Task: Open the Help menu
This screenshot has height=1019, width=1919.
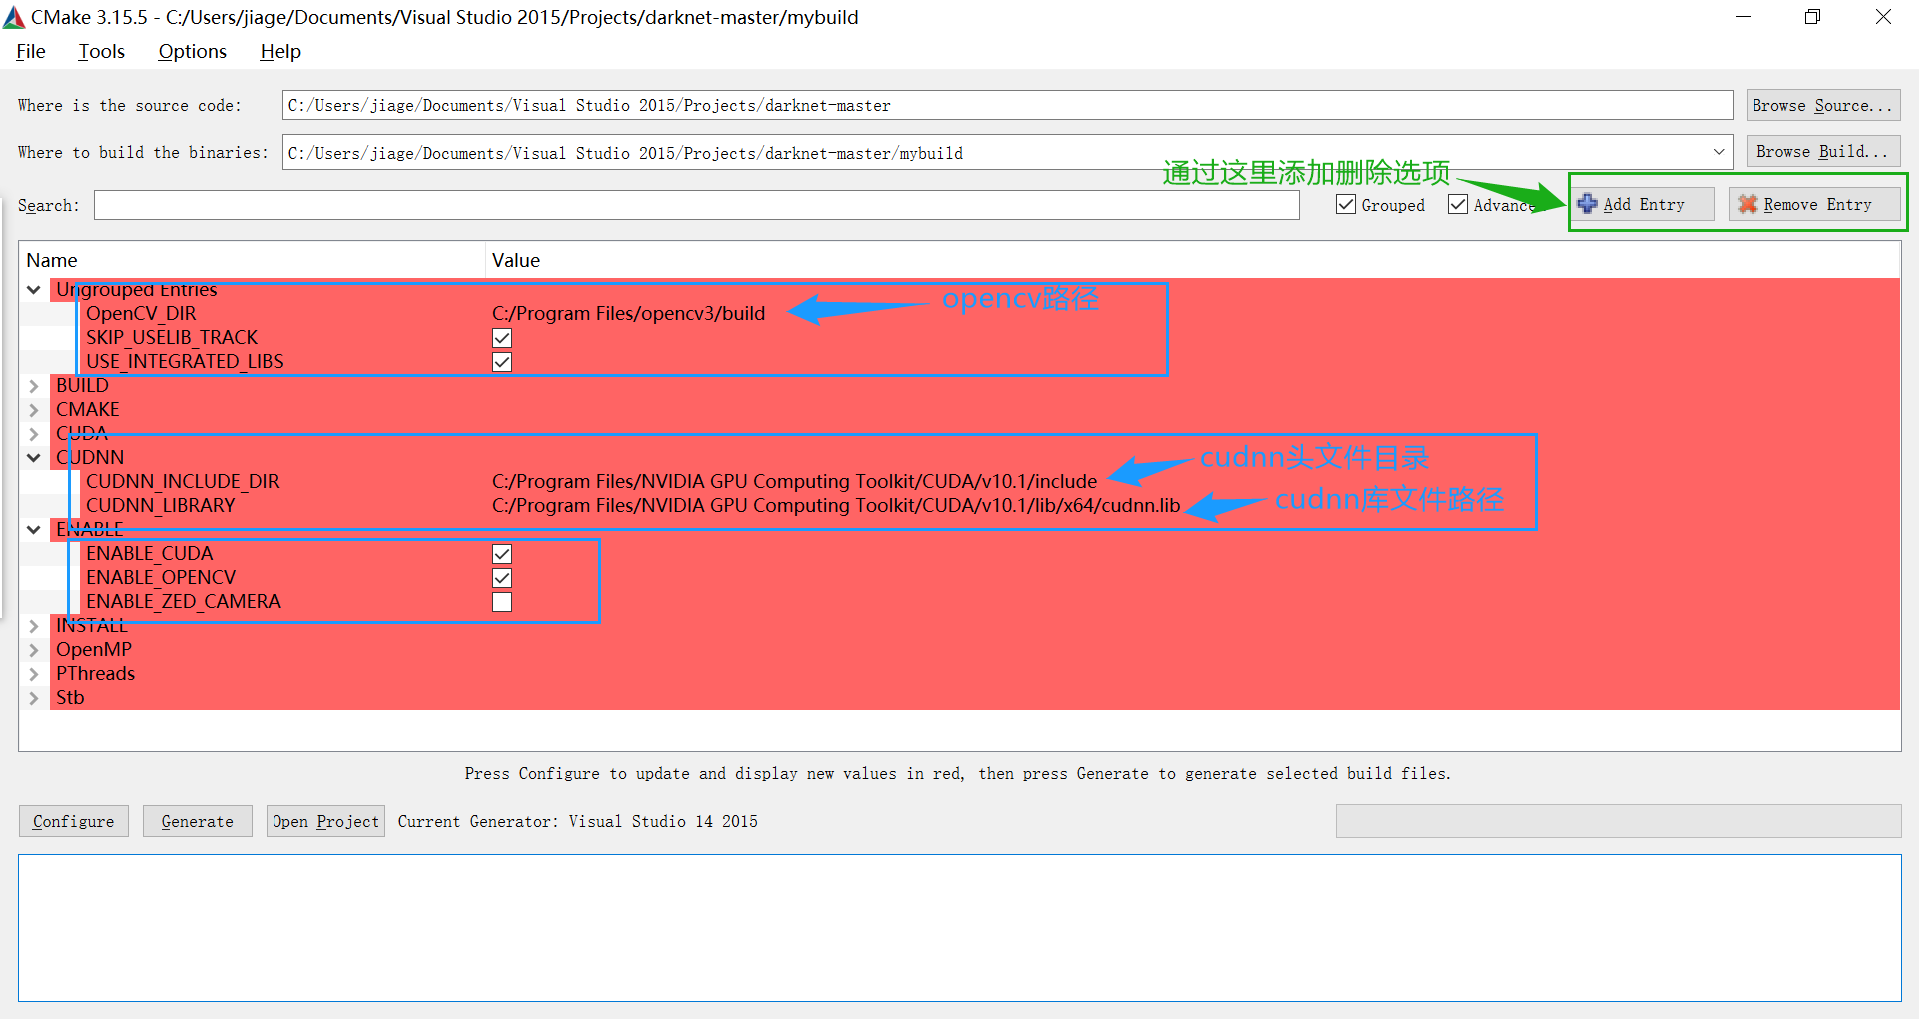Action: [x=280, y=51]
